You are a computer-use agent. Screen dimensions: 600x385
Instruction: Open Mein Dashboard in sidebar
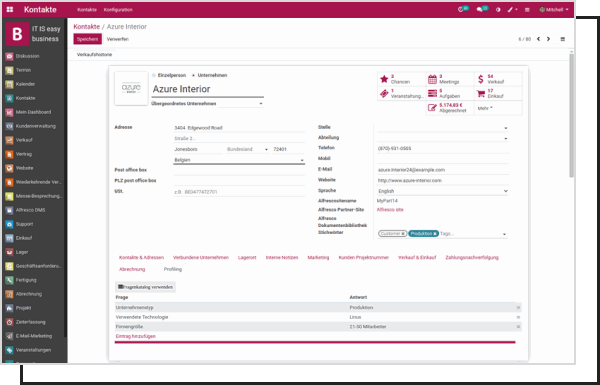pyautogui.click(x=34, y=112)
